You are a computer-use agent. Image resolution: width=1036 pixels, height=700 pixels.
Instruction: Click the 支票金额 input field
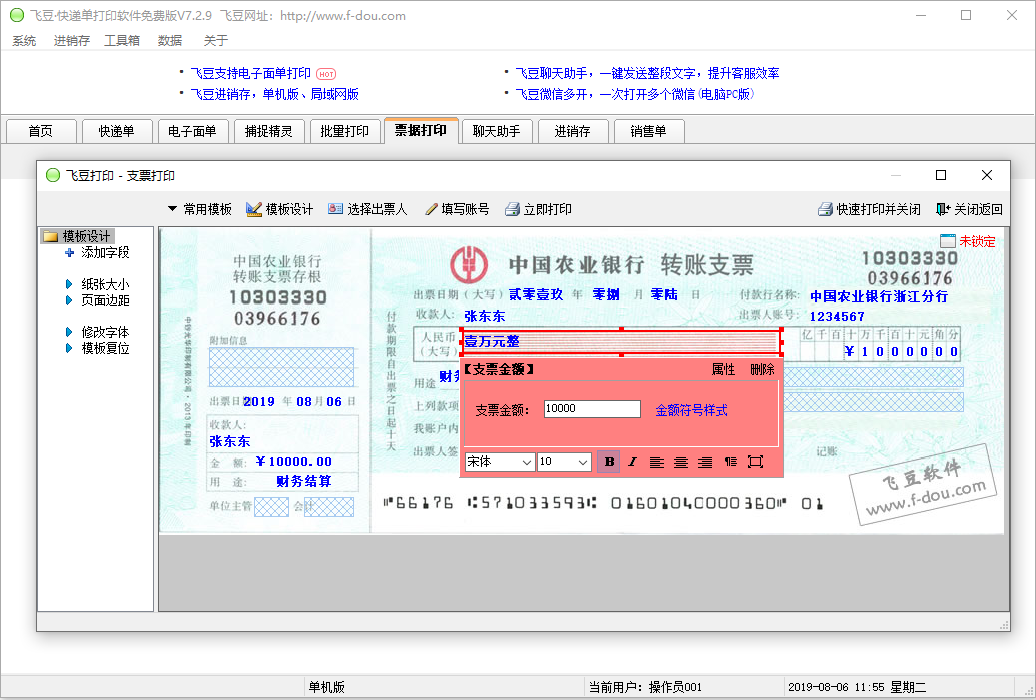[x=592, y=409]
